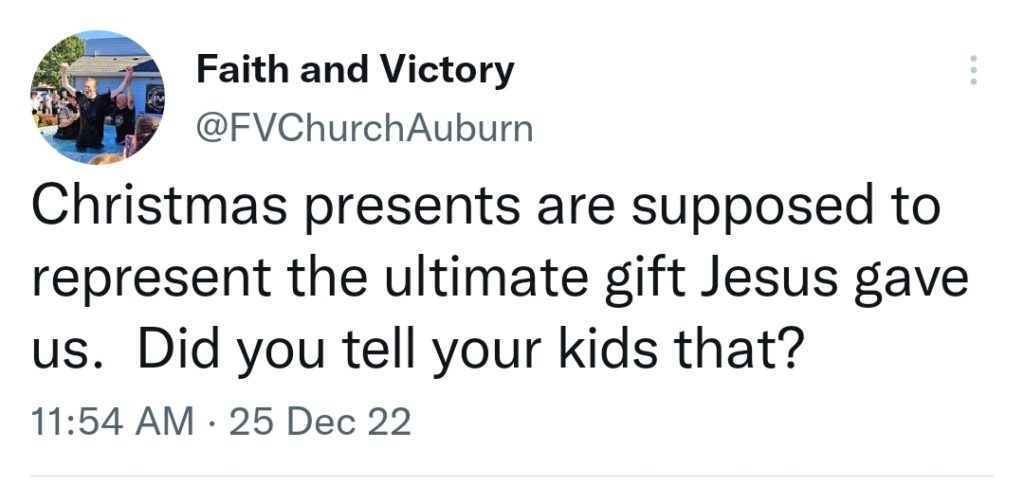Click the word Faith in account name
The height and width of the screenshot is (485, 1024).
(243, 69)
